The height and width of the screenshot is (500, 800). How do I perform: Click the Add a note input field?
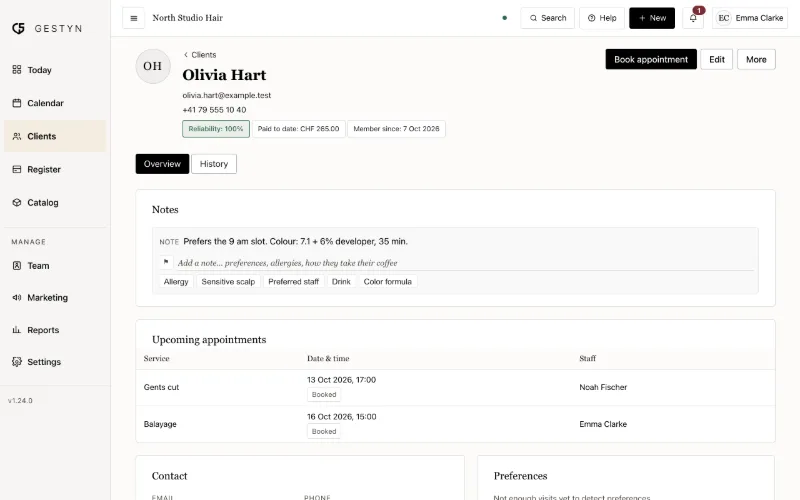(x=464, y=263)
